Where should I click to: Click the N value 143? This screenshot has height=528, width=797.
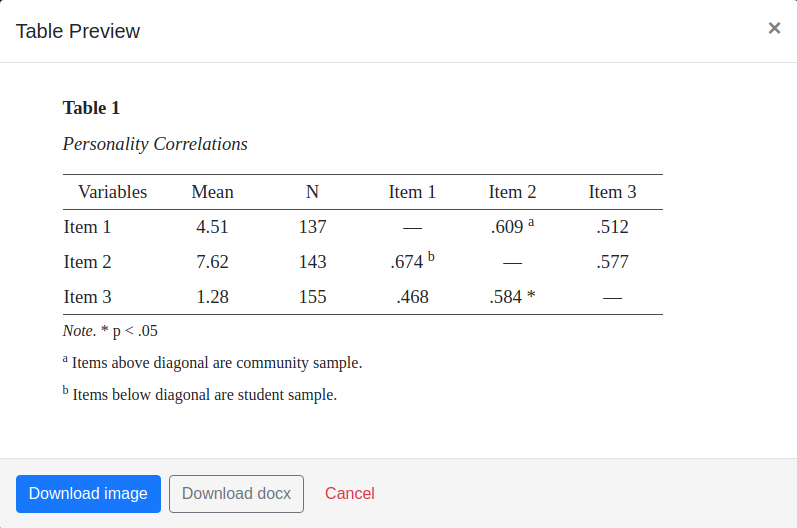[x=313, y=262]
